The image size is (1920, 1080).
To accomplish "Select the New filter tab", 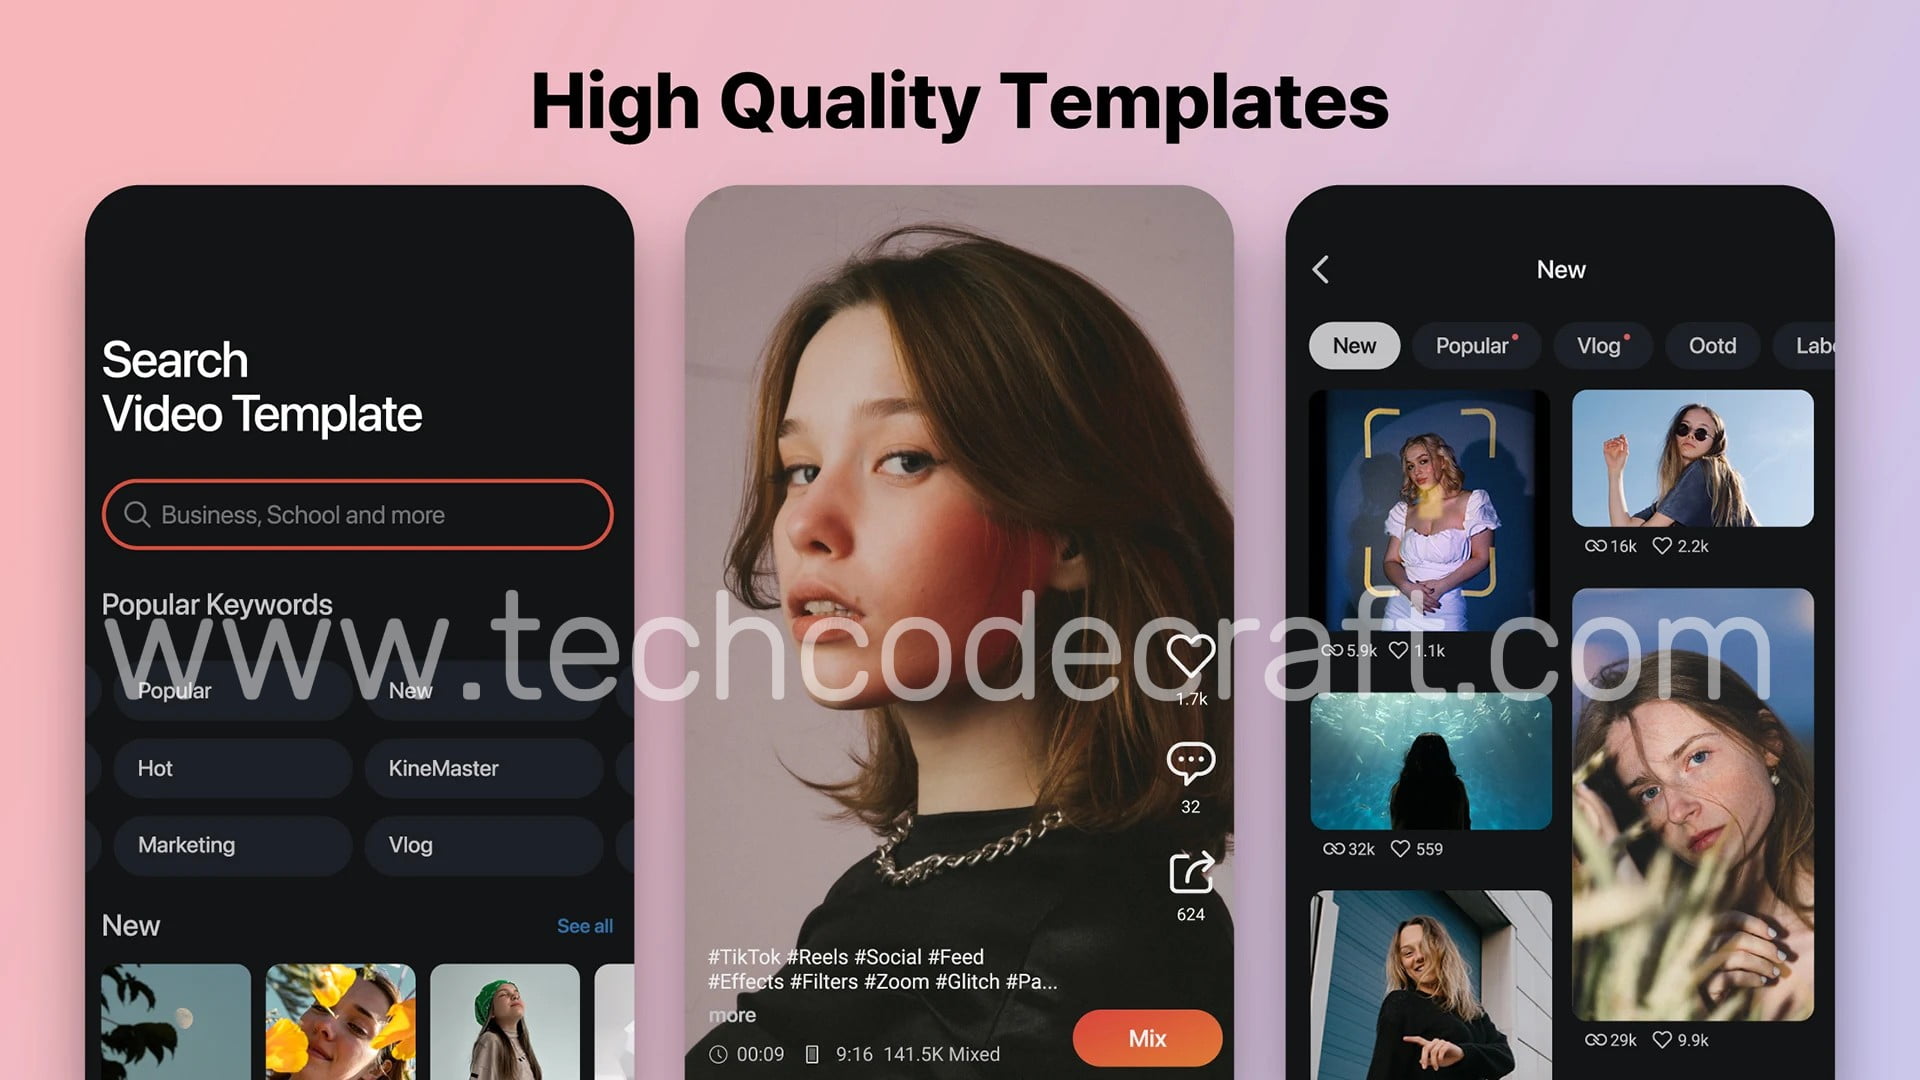I will tap(1353, 344).
